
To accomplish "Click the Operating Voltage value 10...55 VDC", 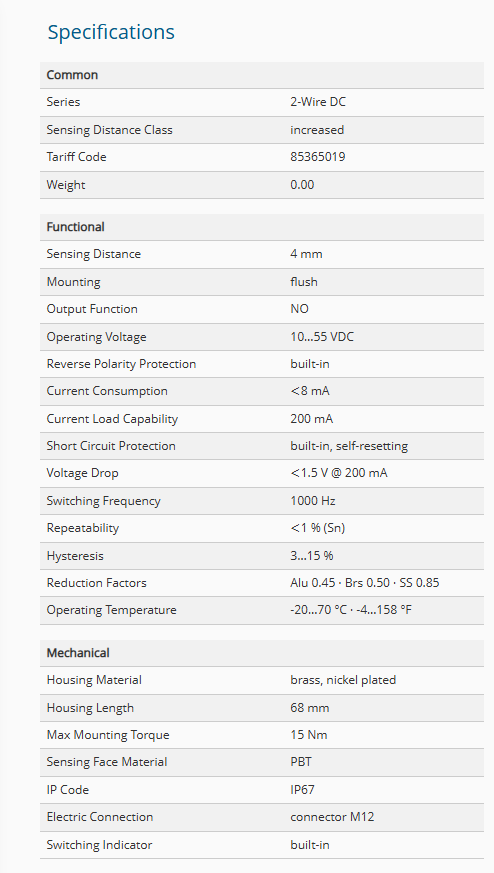I will [321, 337].
